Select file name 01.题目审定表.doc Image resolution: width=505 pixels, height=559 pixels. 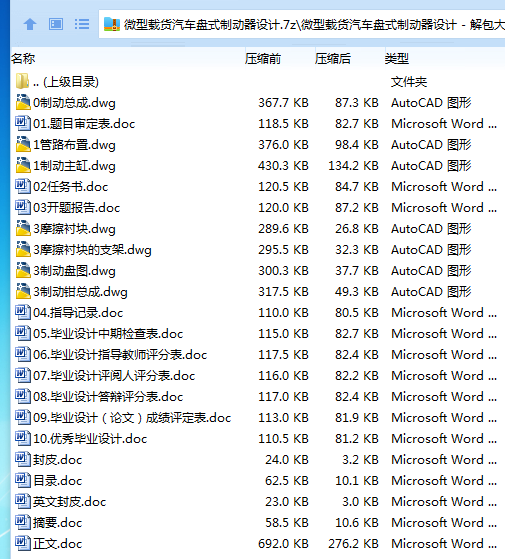[x=84, y=124]
